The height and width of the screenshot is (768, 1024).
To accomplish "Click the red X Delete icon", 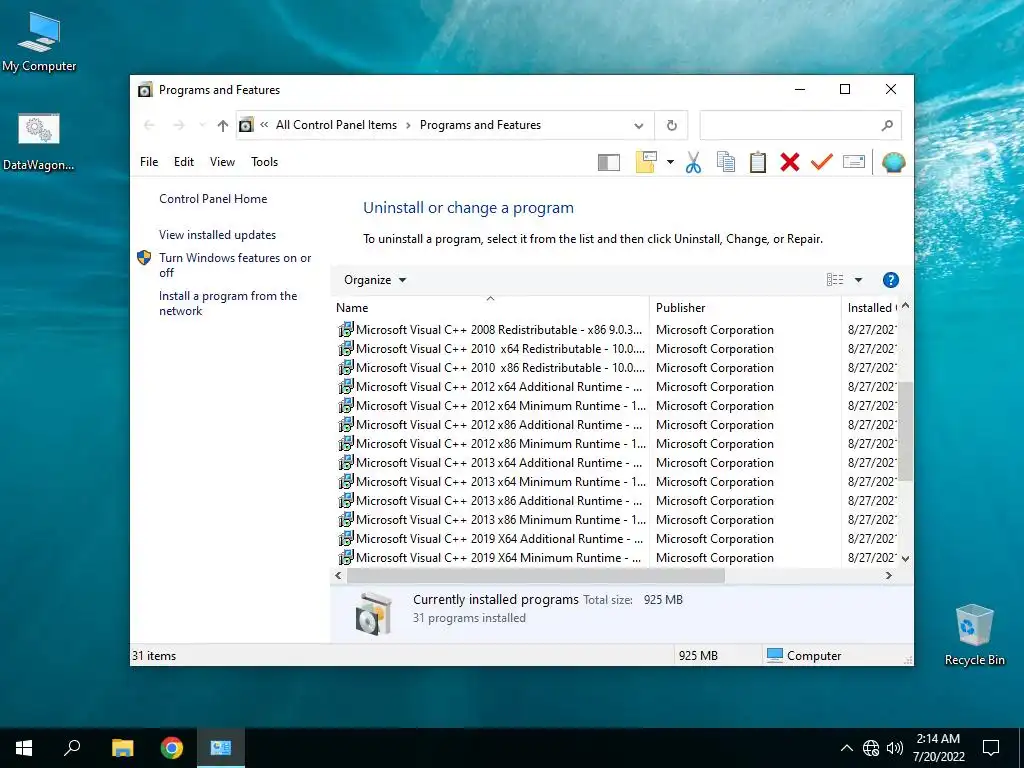I will pyautogui.click(x=790, y=162).
